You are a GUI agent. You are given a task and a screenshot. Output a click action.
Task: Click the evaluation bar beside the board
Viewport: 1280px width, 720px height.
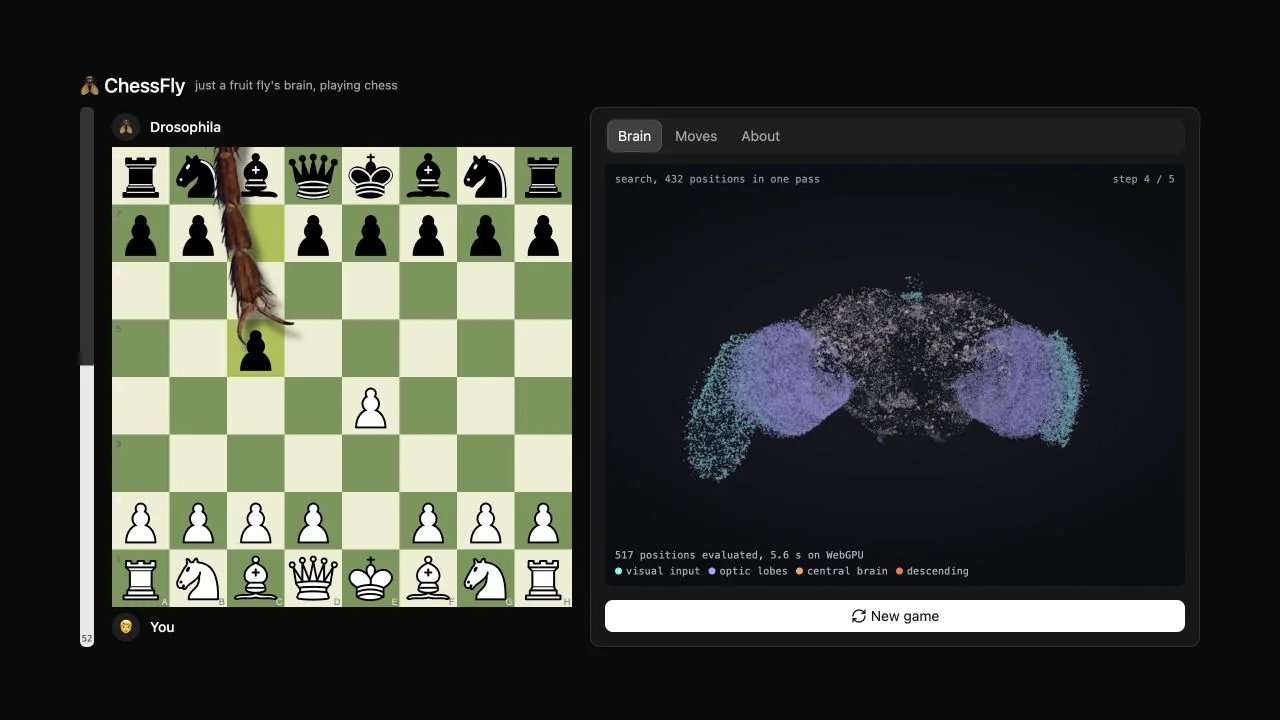[x=87, y=377]
